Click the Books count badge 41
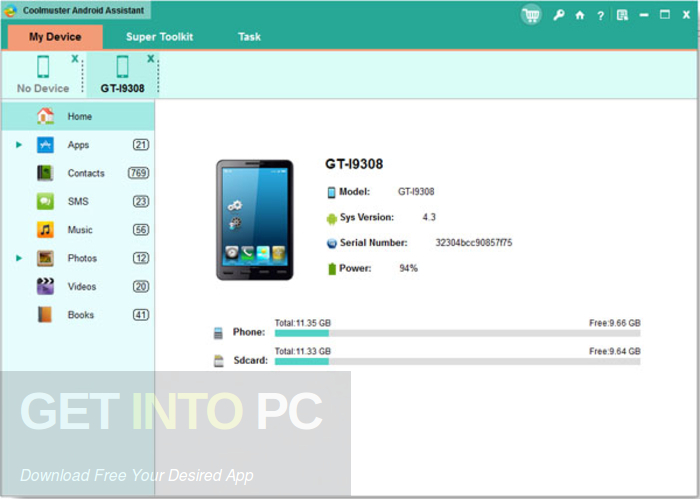The image size is (700, 499). point(141,315)
